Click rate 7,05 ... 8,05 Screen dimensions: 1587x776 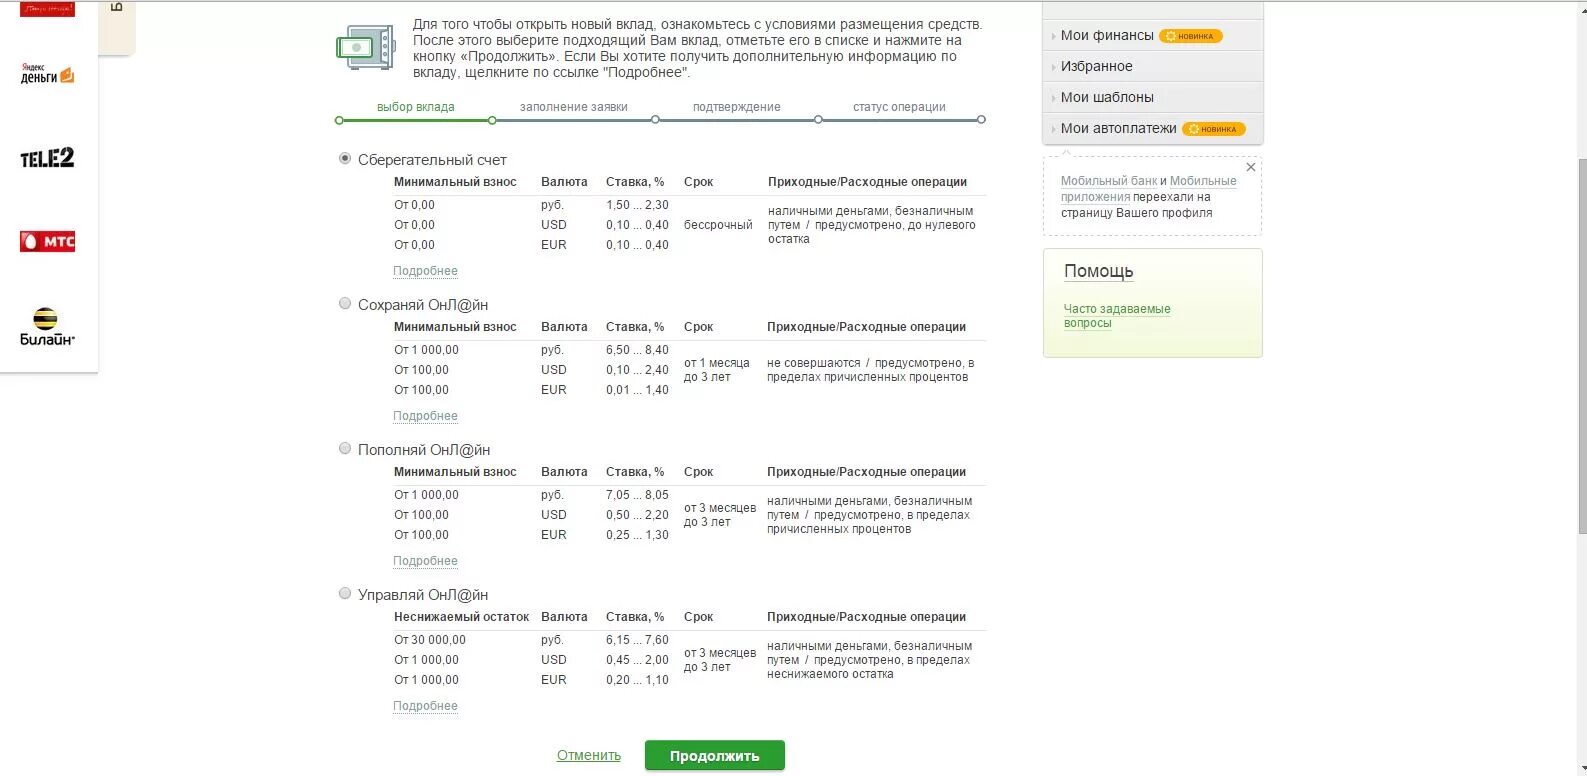(637, 495)
